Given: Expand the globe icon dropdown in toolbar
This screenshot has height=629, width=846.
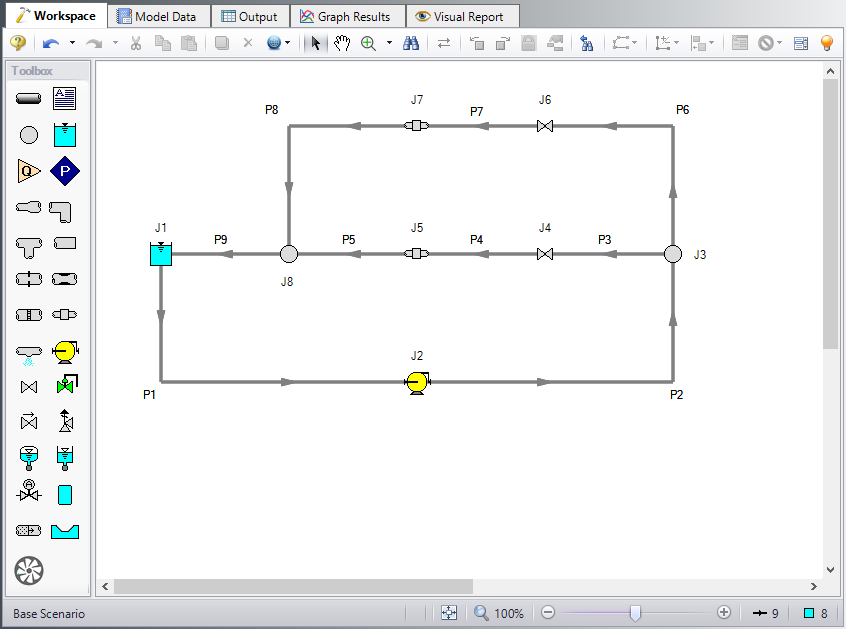Looking at the screenshot, I should (288, 43).
